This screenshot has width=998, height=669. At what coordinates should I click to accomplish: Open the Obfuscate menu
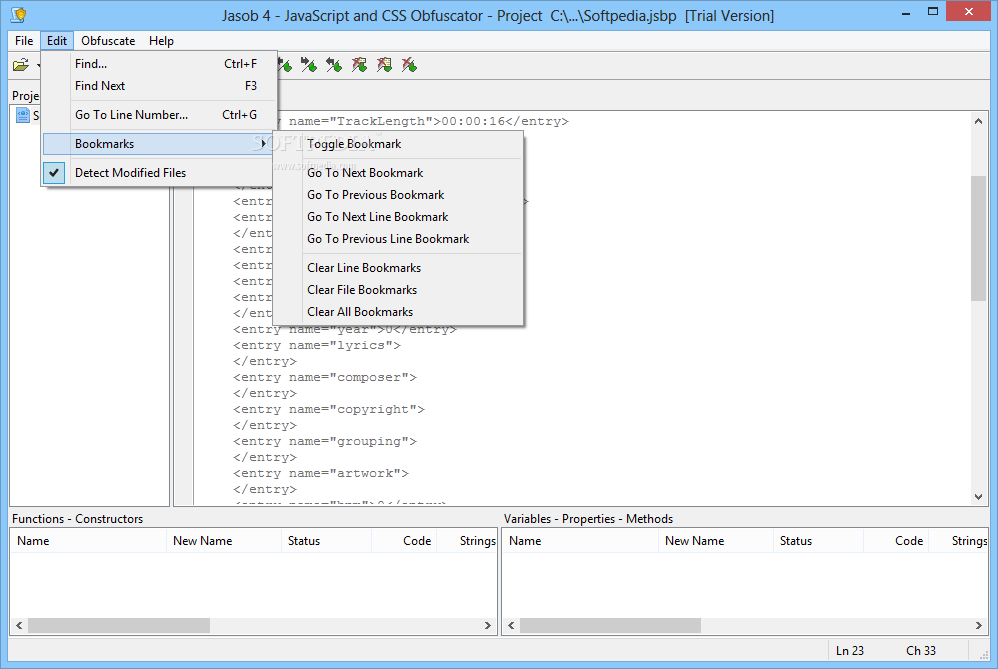[108, 41]
